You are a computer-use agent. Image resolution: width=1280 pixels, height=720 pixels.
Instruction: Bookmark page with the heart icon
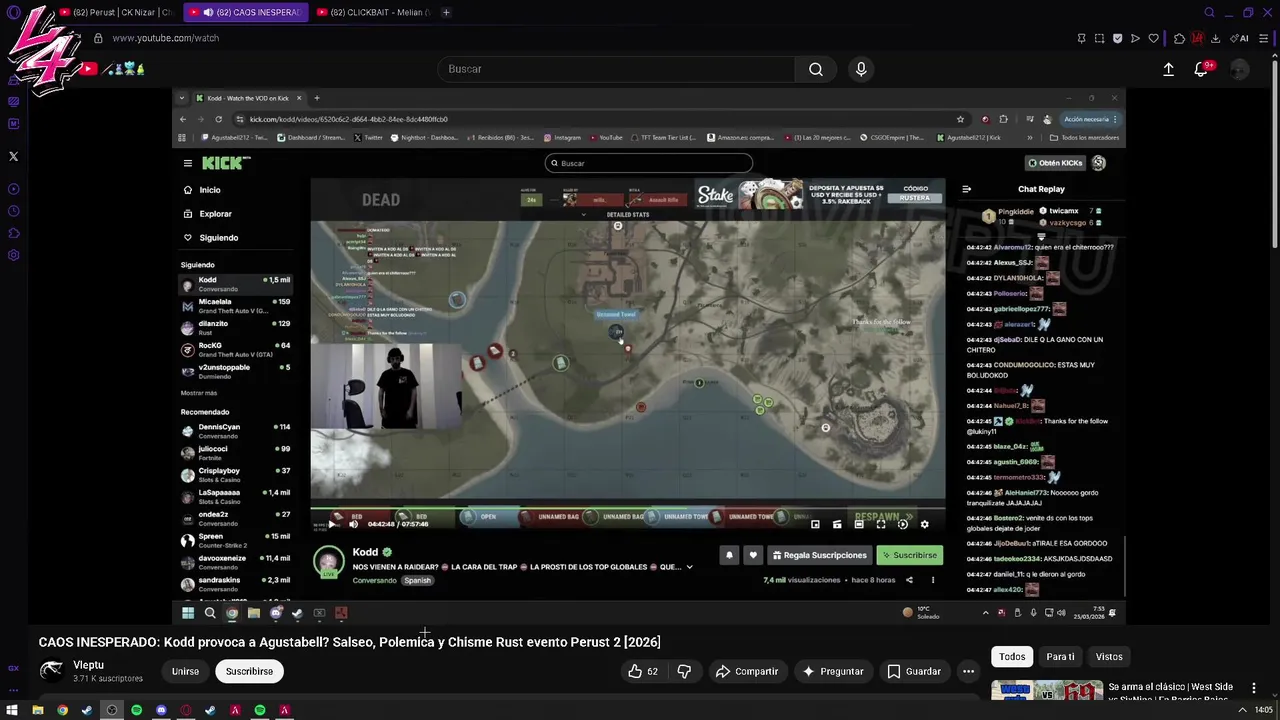1153,38
